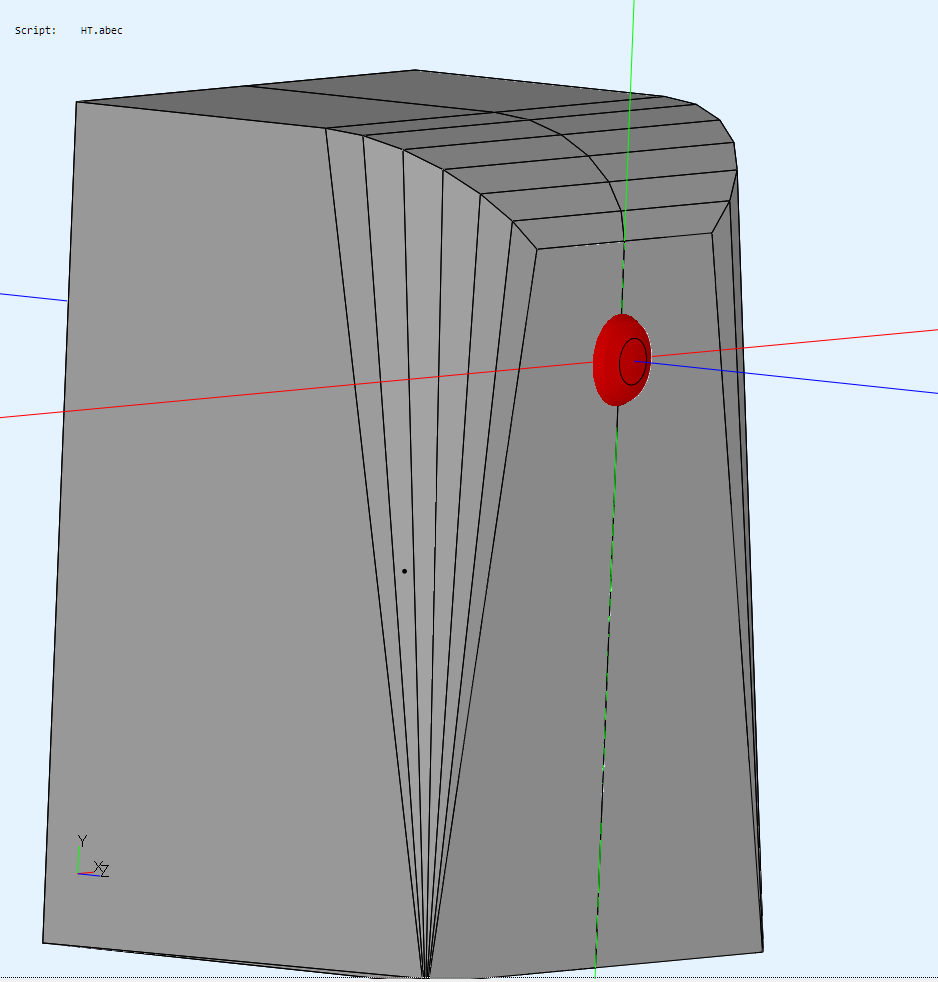Click the XYZ axis orientation gizmo
Viewport: 938px width, 982px height.
click(92, 856)
